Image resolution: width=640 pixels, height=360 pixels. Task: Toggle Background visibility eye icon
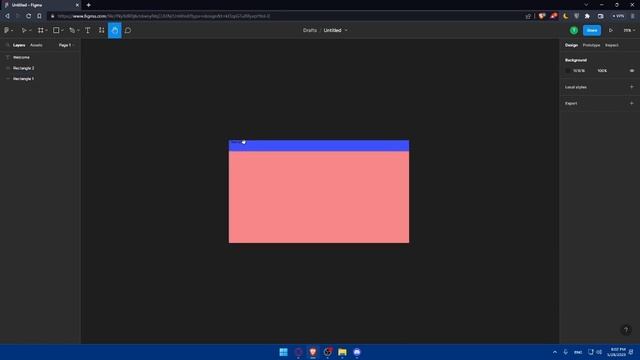[x=632, y=71]
